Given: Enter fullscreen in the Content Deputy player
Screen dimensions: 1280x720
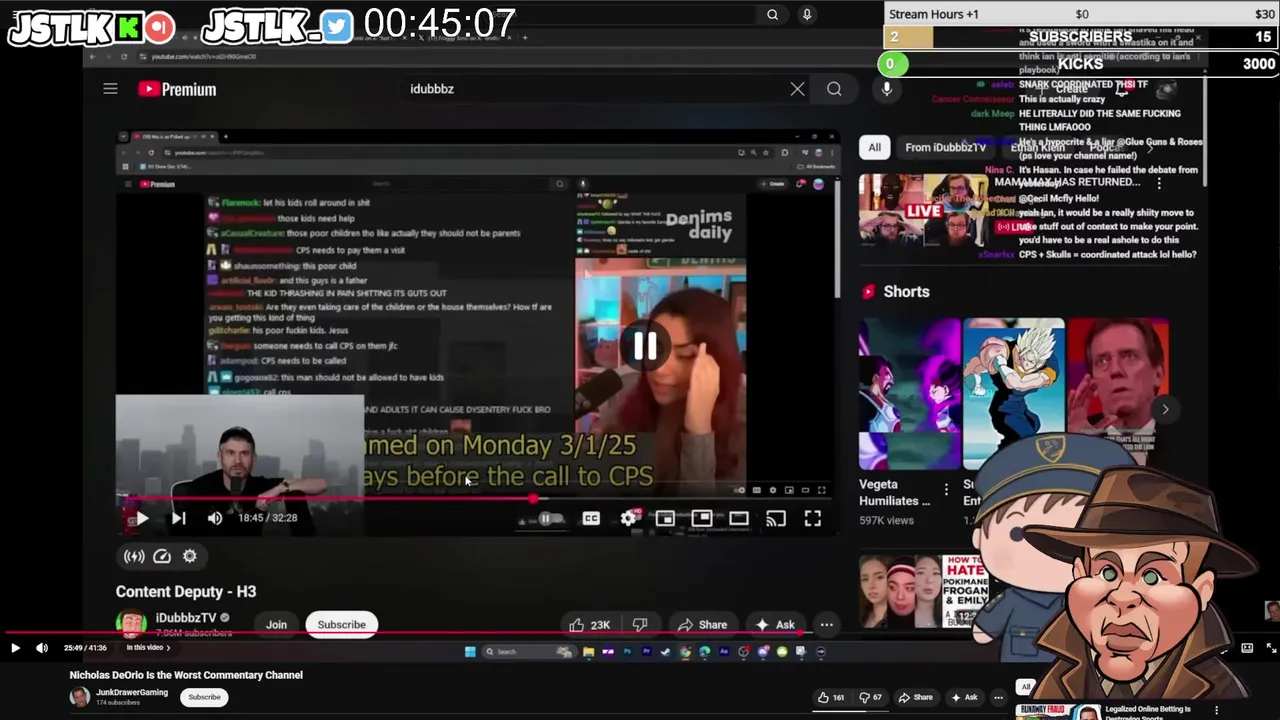Looking at the screenshot, I should (813, 518).
